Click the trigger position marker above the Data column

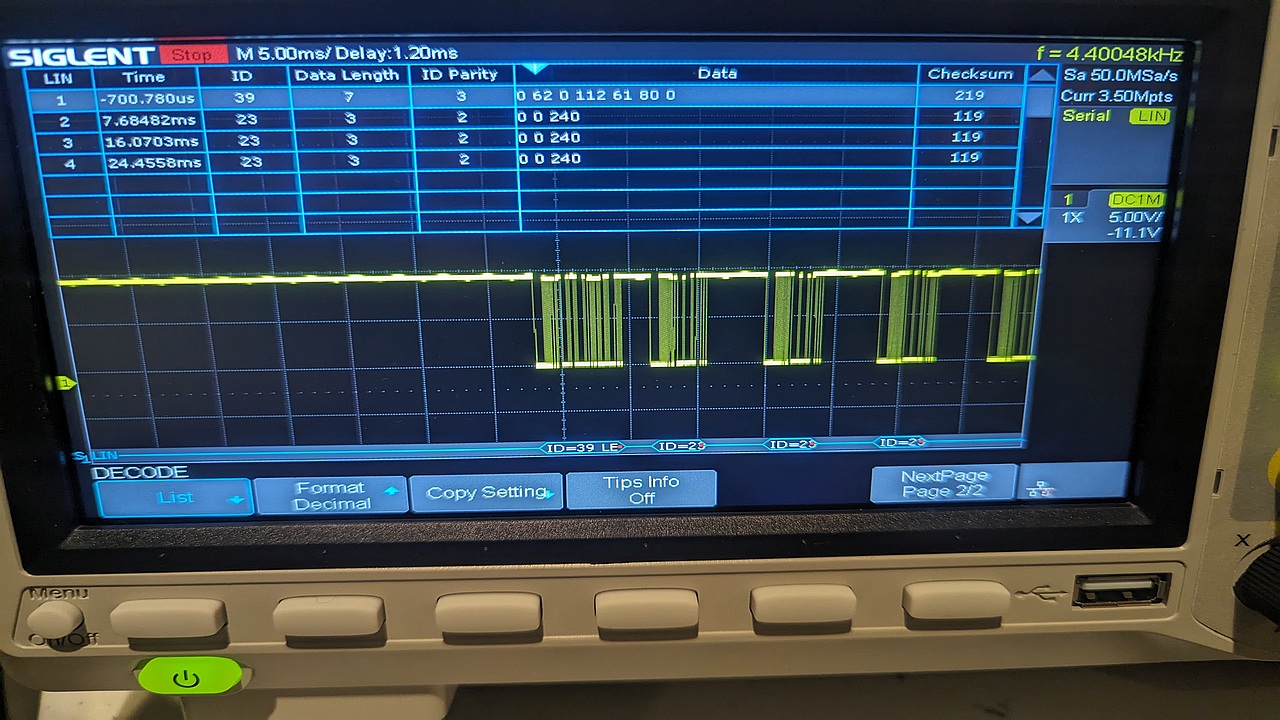[x=536, y=69]
